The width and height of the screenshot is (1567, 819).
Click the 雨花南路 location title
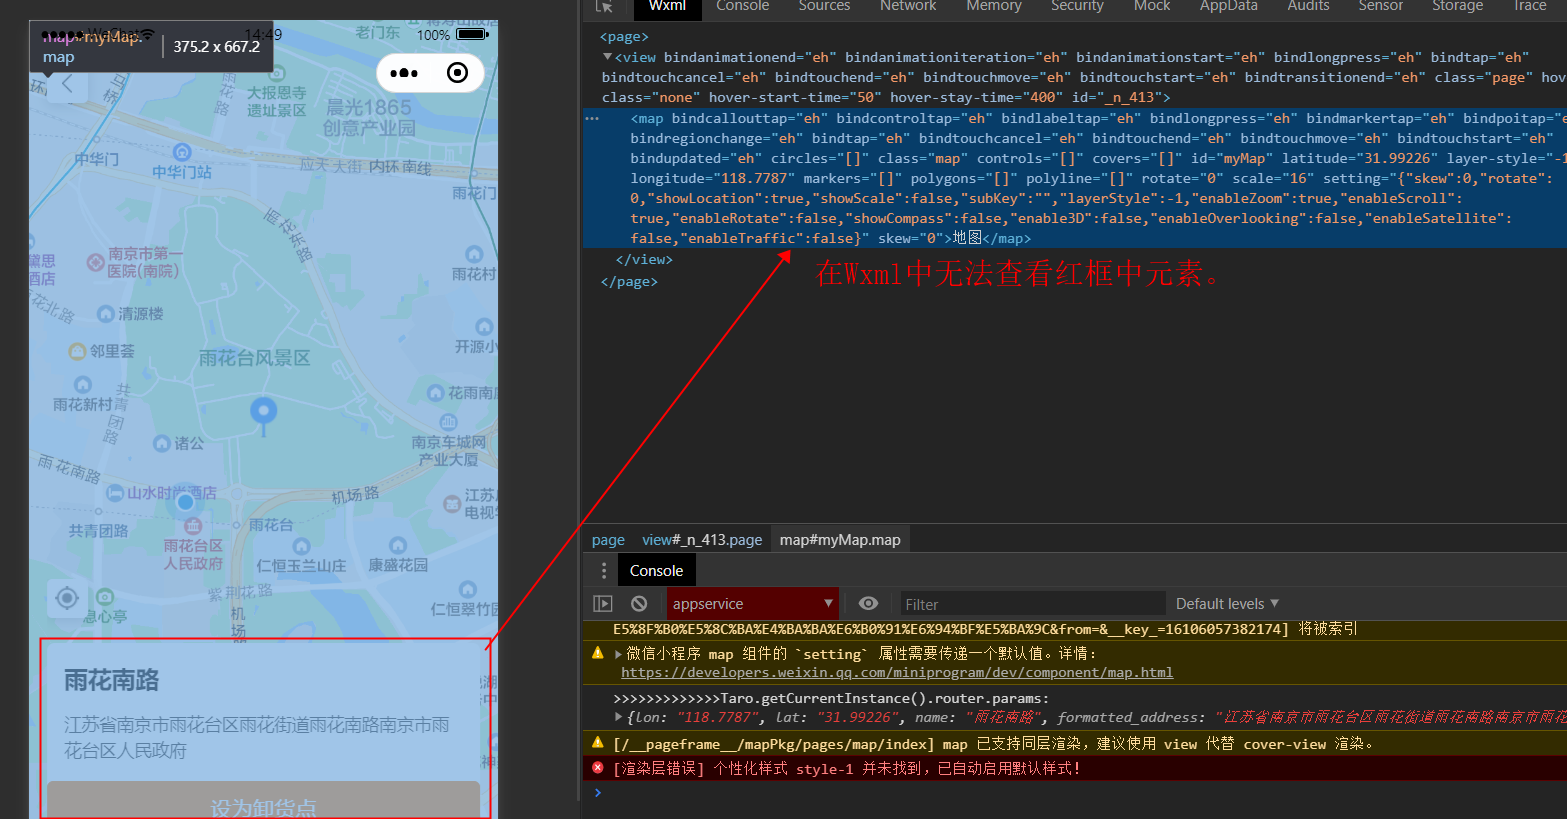click(111, 681)
